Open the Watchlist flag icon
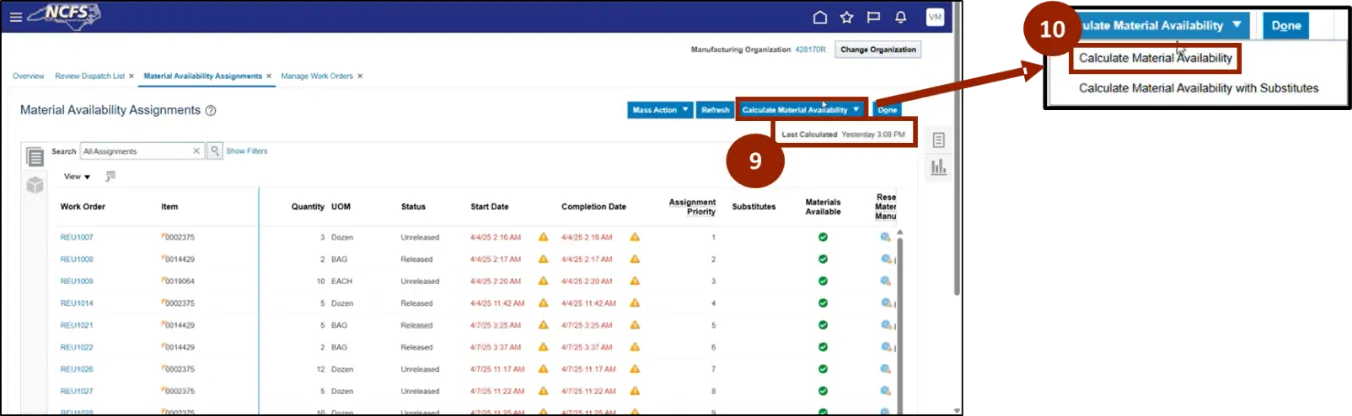This screenshot has height=416, width=1352. (x=872, y=17)
